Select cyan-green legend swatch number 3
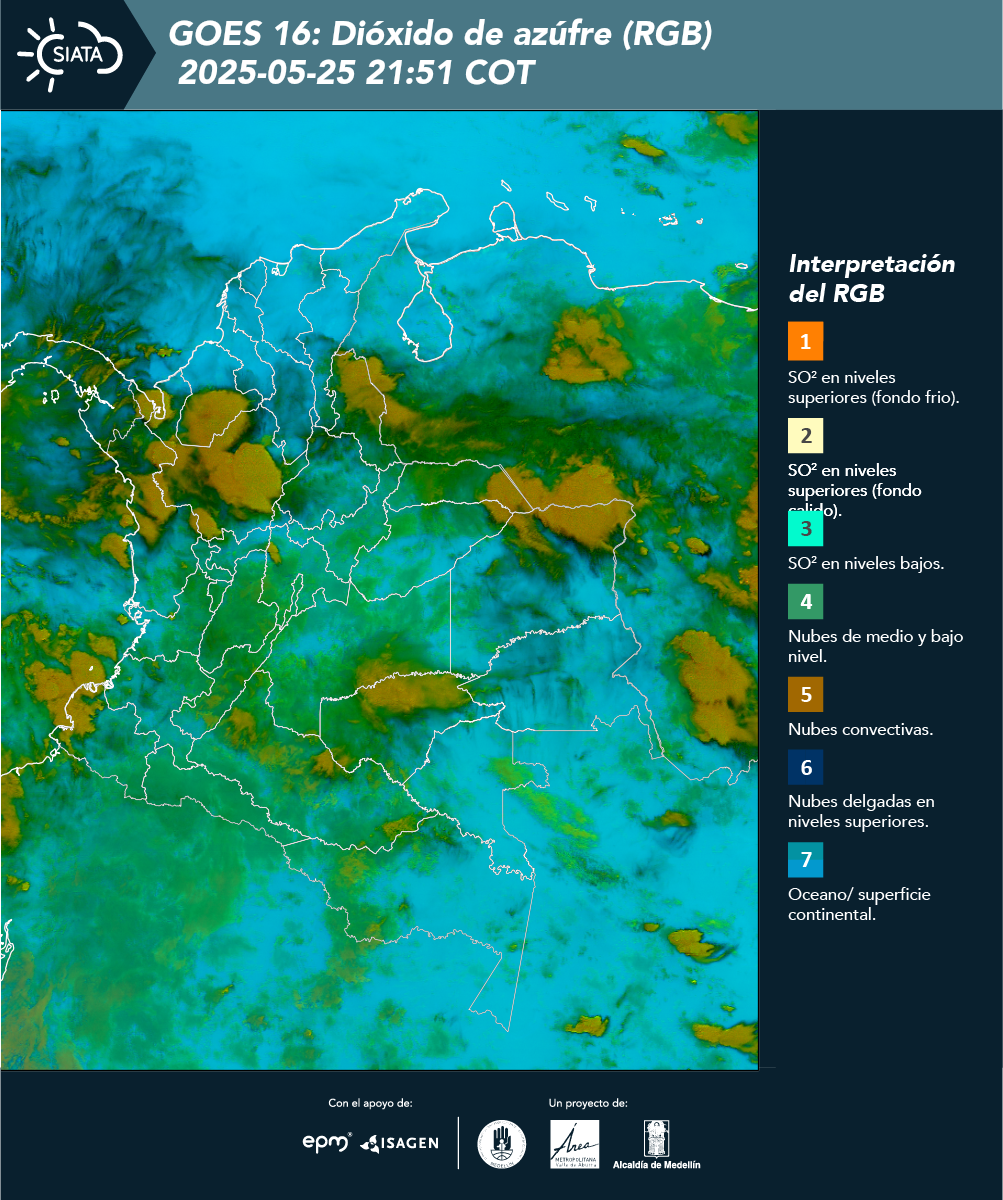 [x=805, y=529]
